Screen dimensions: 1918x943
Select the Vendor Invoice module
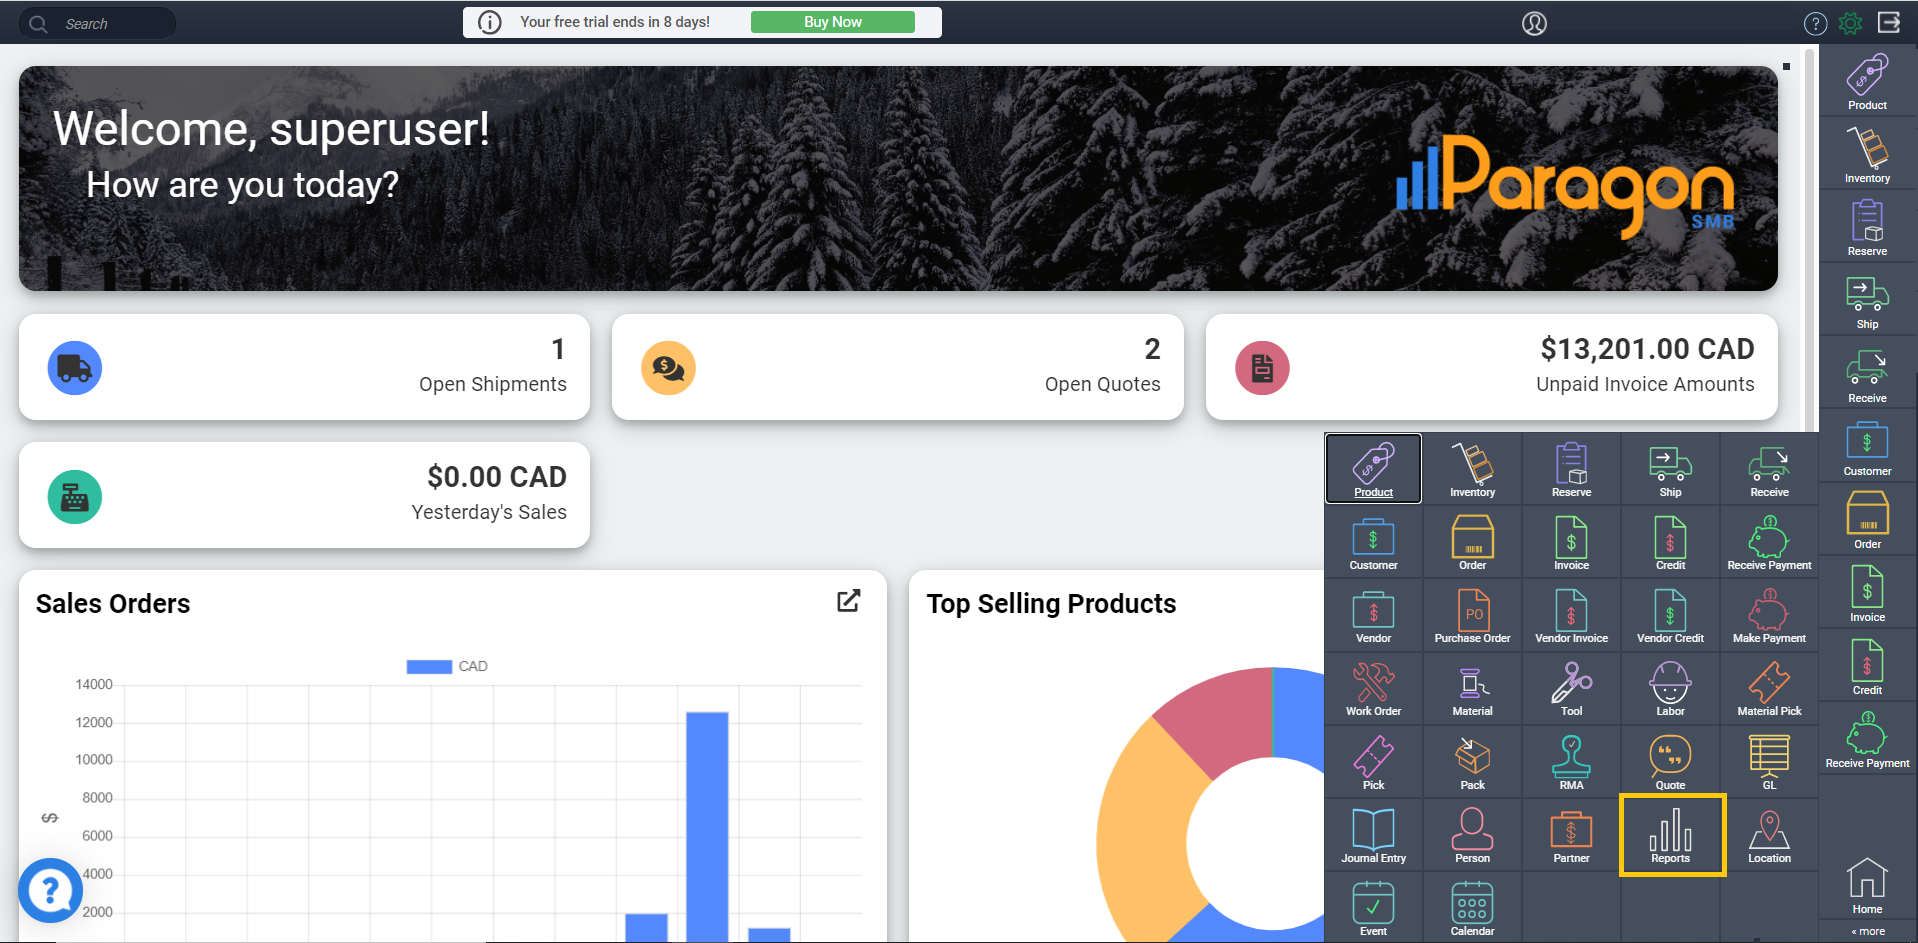(1571, 615)
